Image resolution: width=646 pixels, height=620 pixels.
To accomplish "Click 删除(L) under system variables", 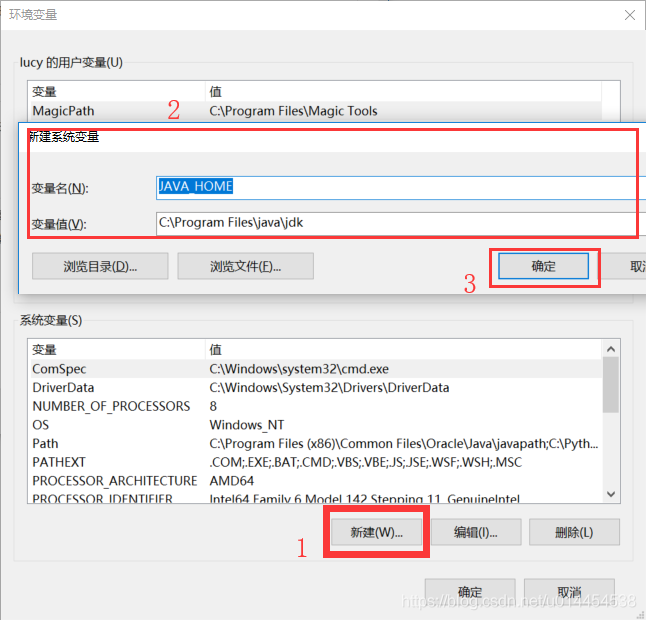I will 574,532.
